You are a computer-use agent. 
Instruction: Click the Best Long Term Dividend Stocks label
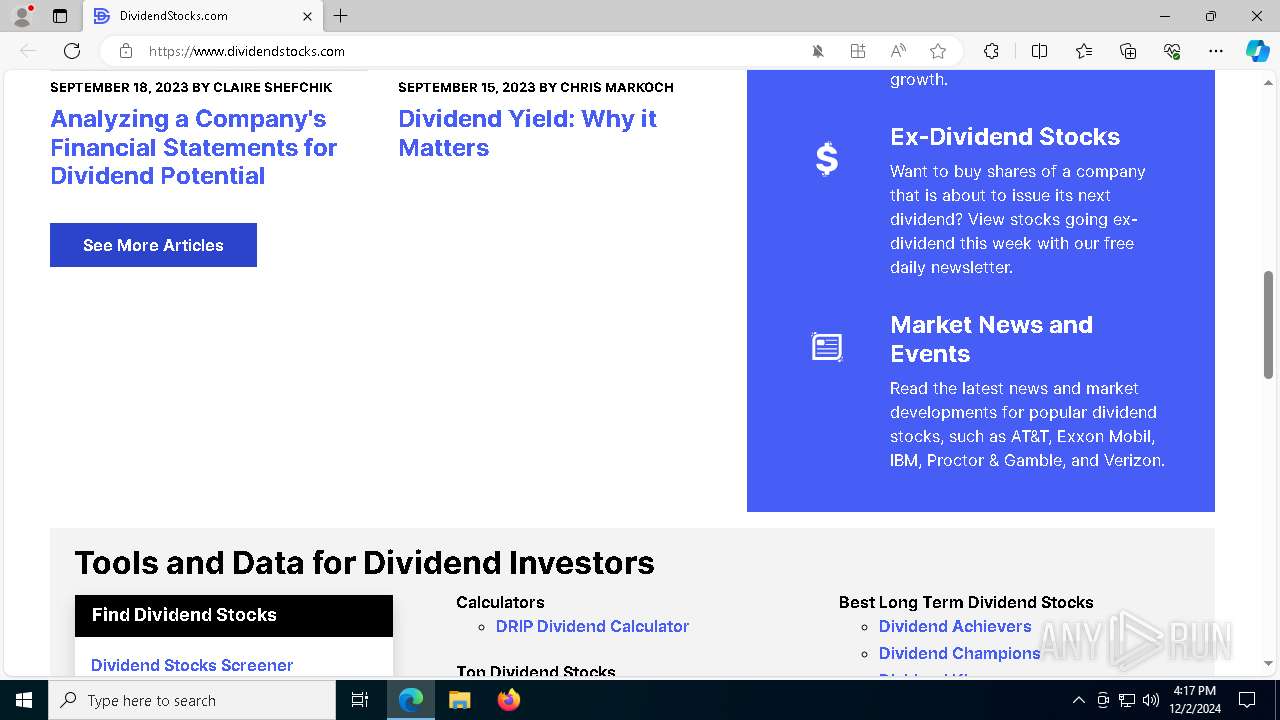click(966, 602)
